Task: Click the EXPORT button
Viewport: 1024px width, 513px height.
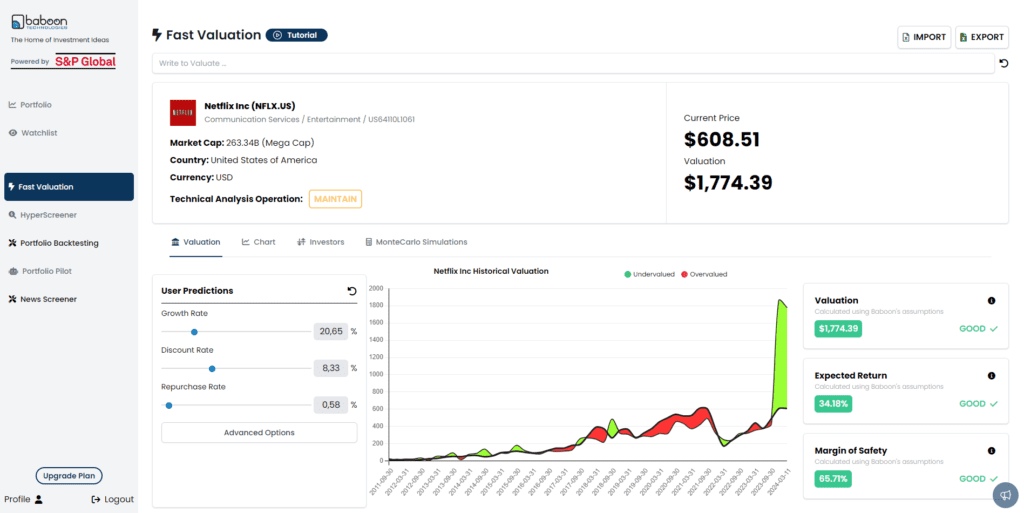Action: tap(982, 37)
